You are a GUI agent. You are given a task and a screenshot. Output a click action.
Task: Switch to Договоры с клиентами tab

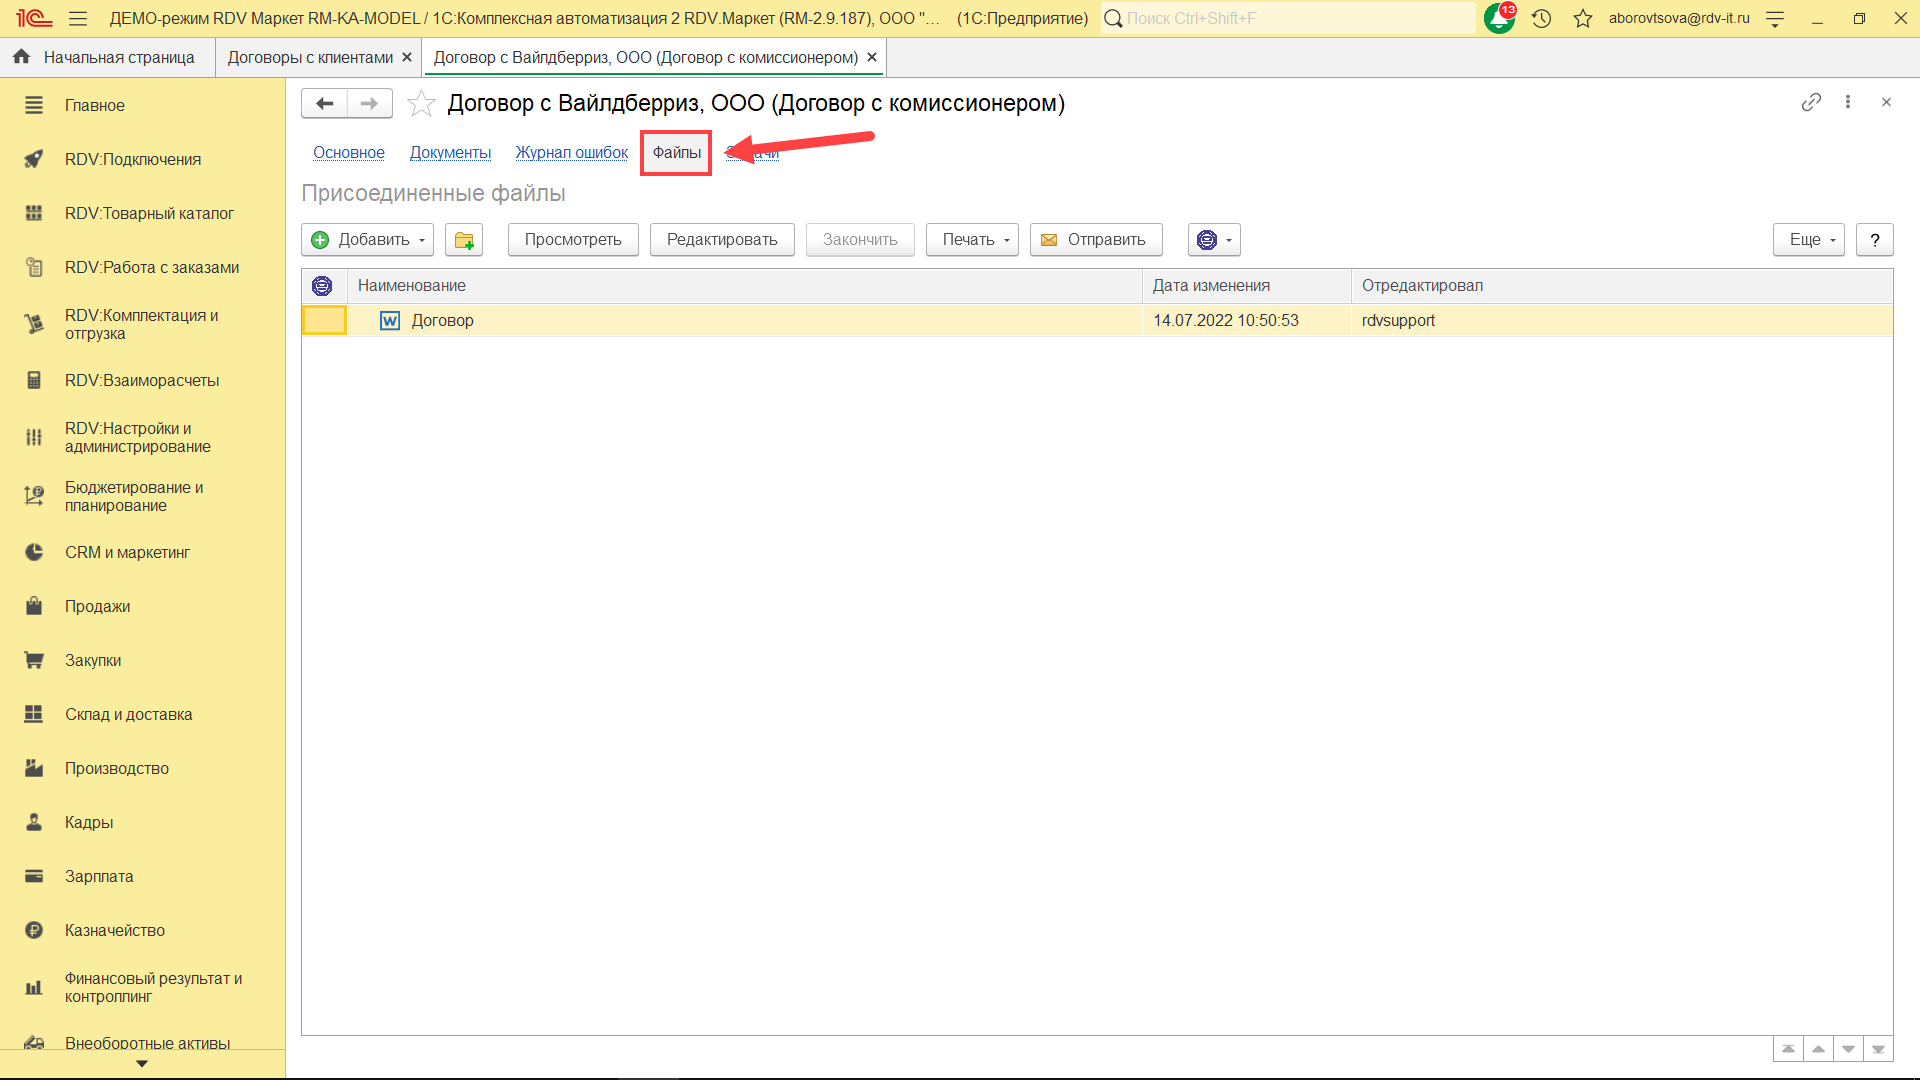point(310,58)
